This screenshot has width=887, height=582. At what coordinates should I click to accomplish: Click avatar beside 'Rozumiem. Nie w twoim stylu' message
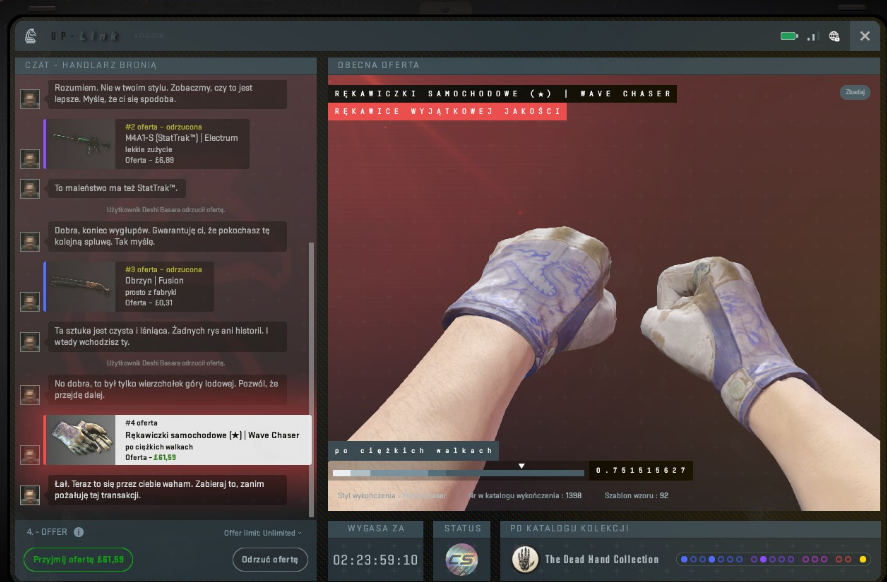(x=30, y=98)
